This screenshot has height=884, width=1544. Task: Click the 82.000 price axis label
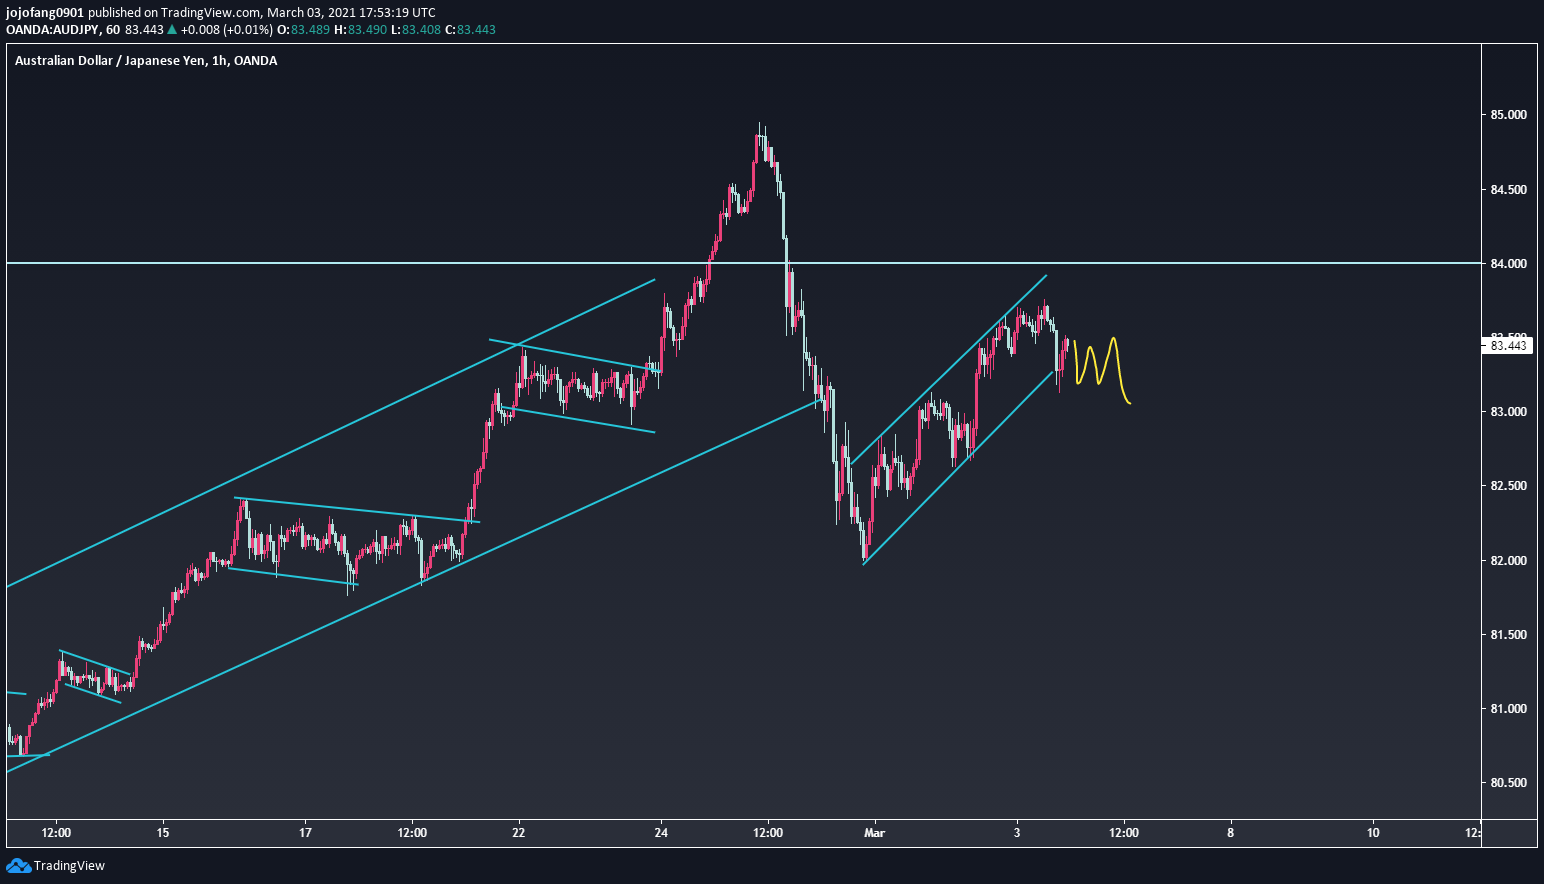[1508, 561]
